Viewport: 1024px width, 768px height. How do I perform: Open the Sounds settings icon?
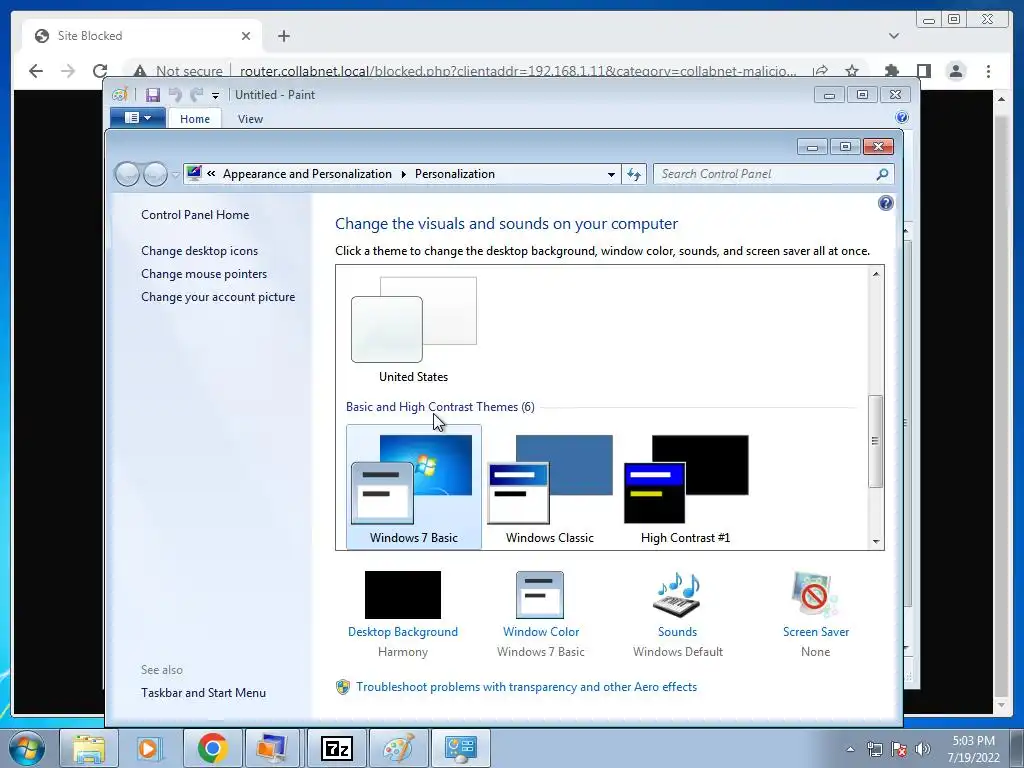pyautogui.click(x=677, y=594)
